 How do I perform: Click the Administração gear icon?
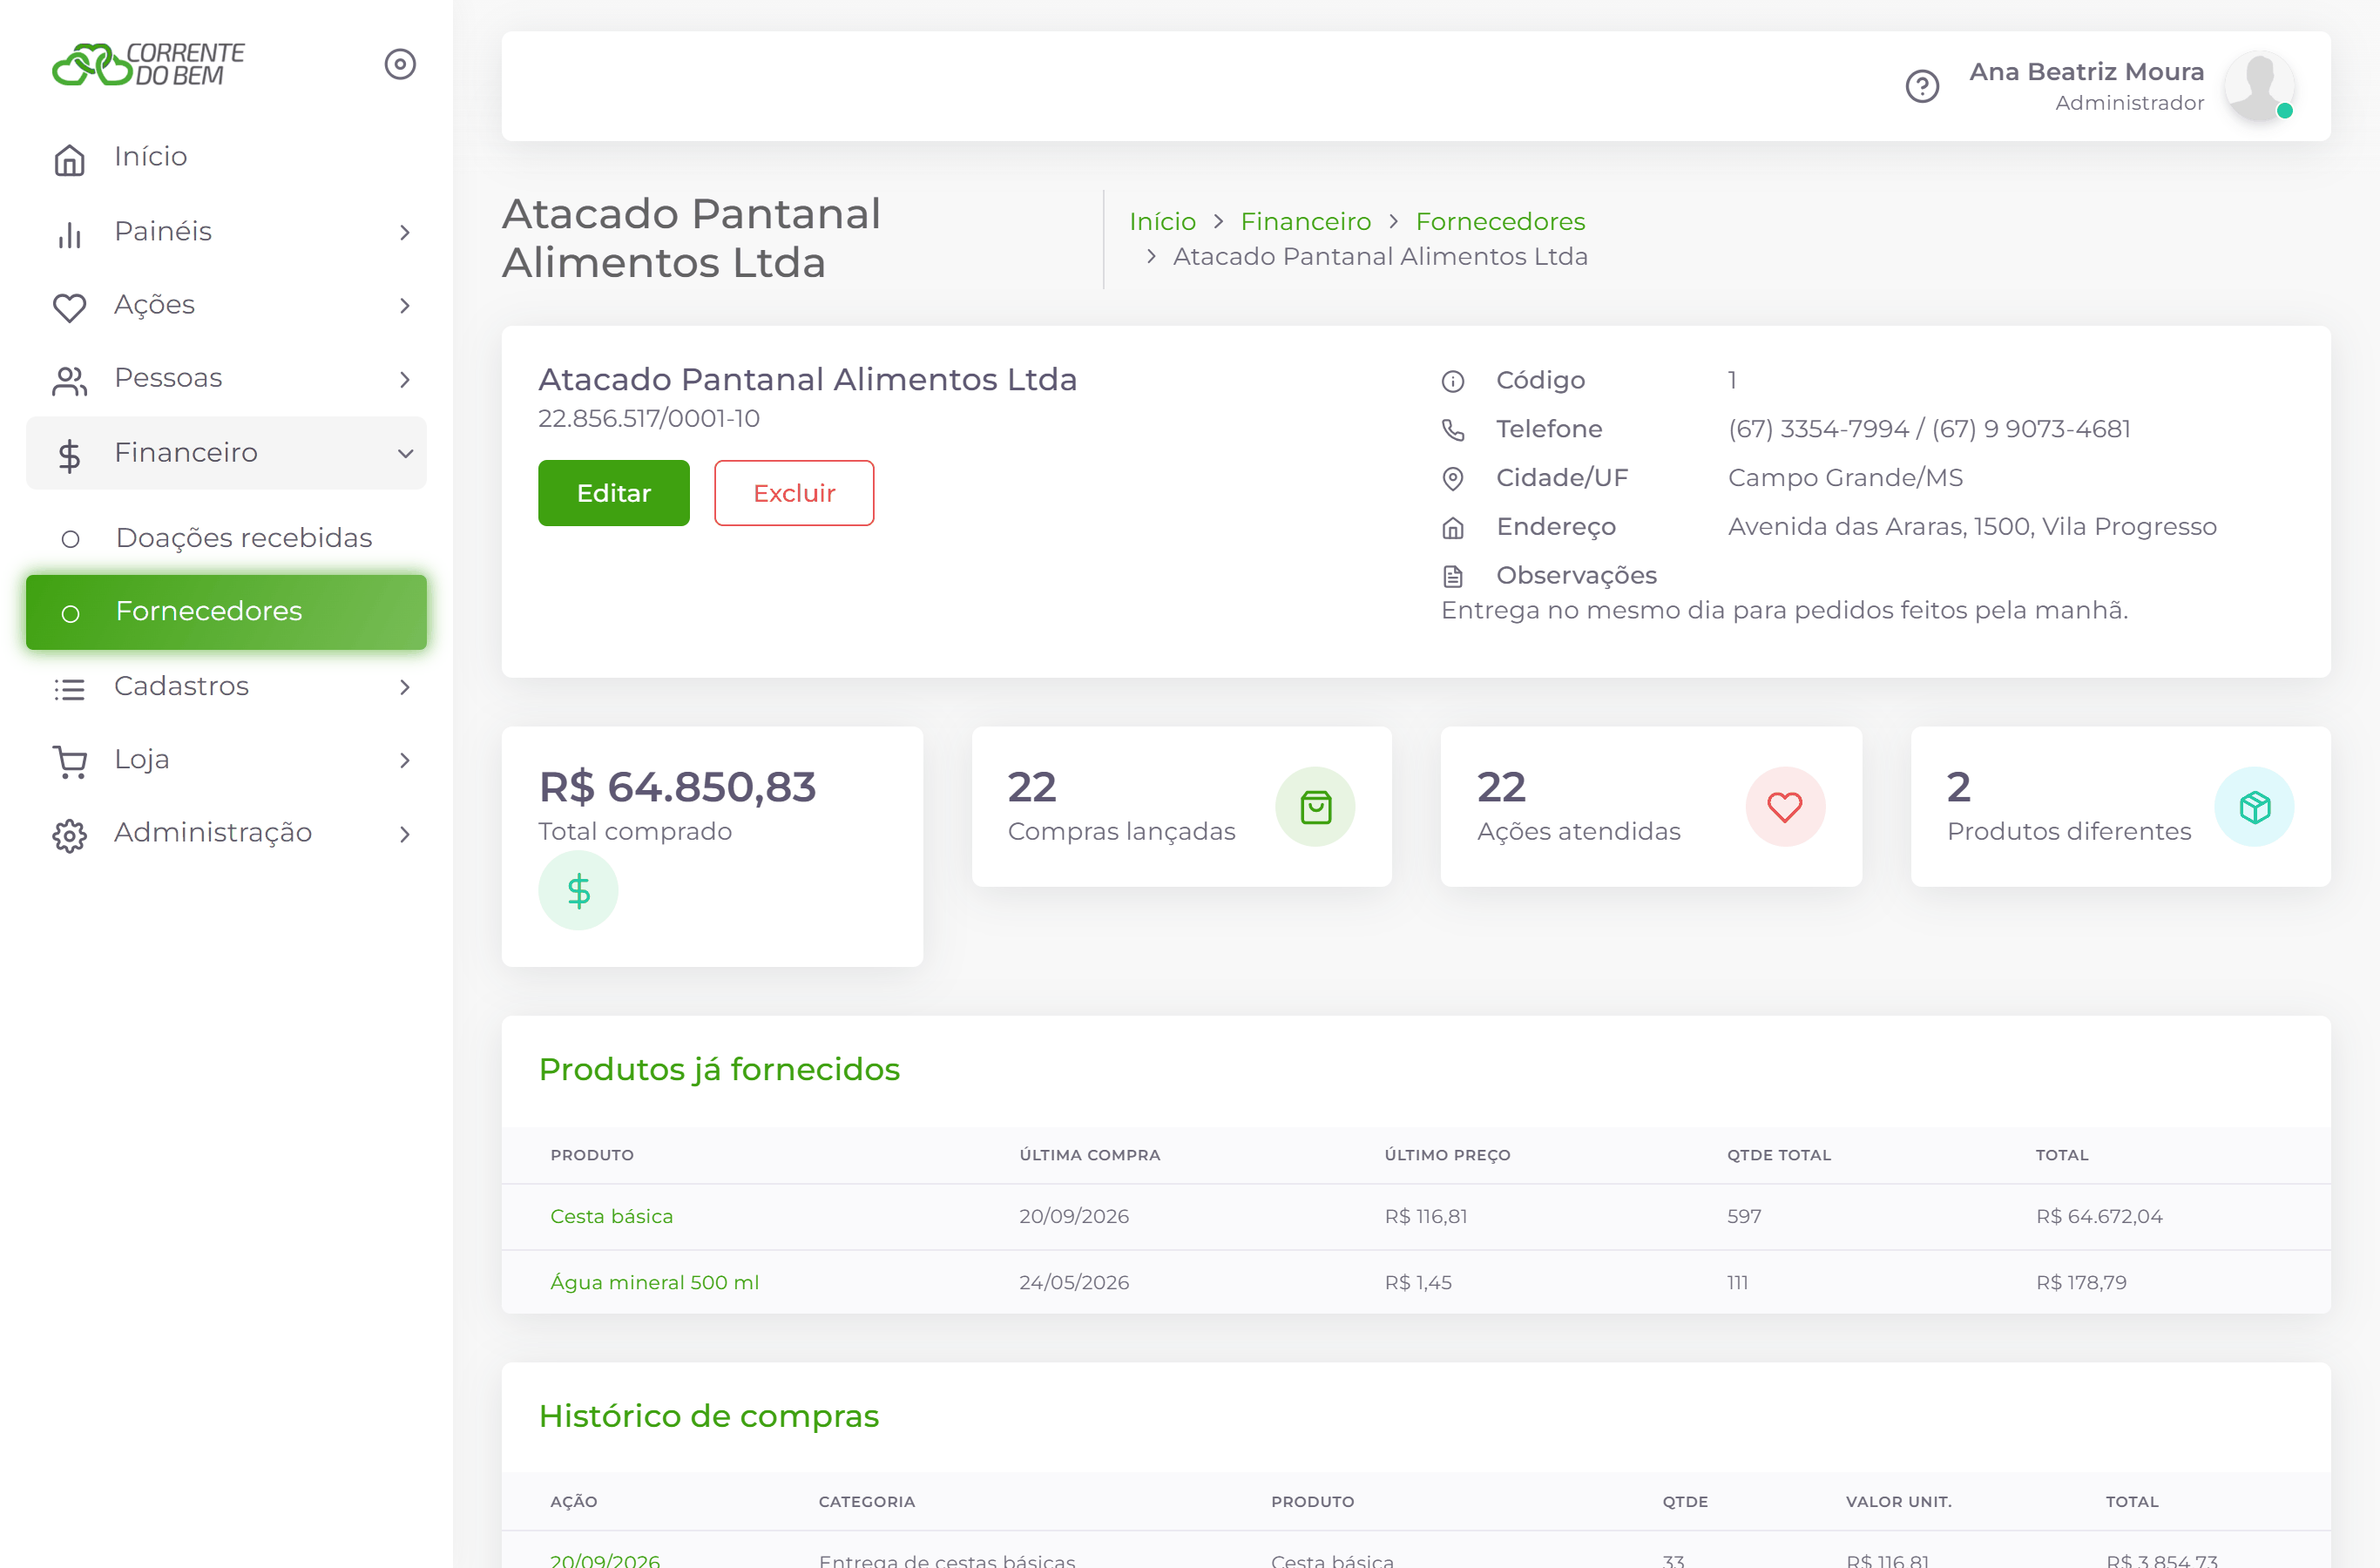coord(69,835)
